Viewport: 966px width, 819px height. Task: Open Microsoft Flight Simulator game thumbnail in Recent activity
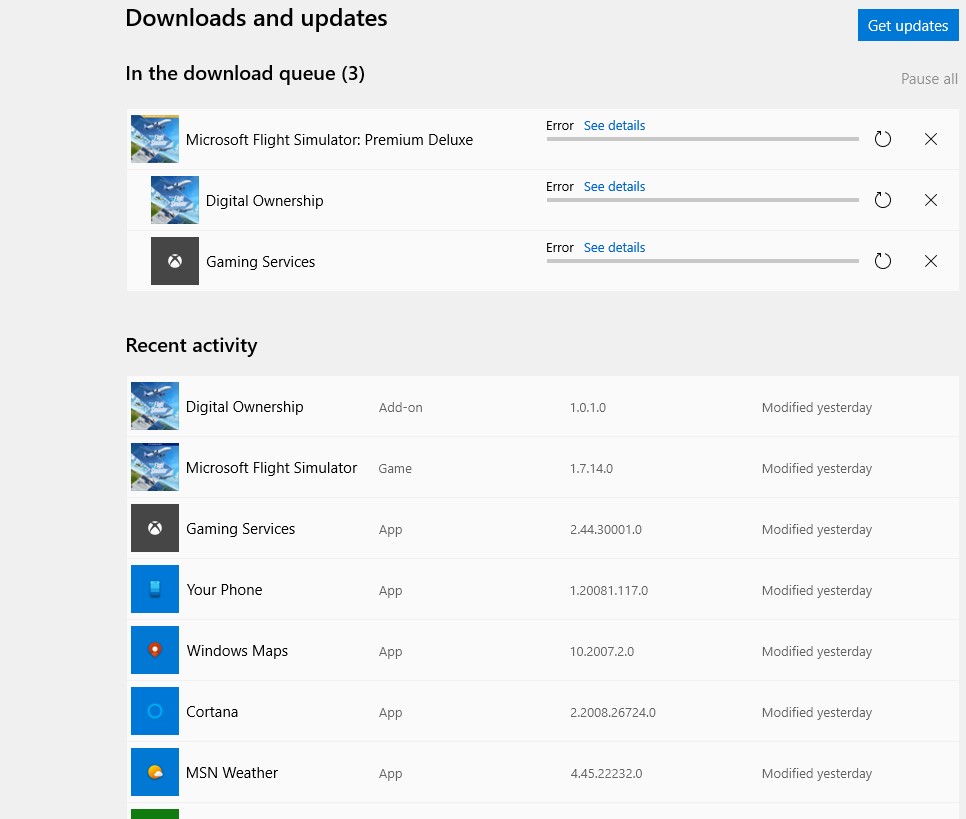155,467
